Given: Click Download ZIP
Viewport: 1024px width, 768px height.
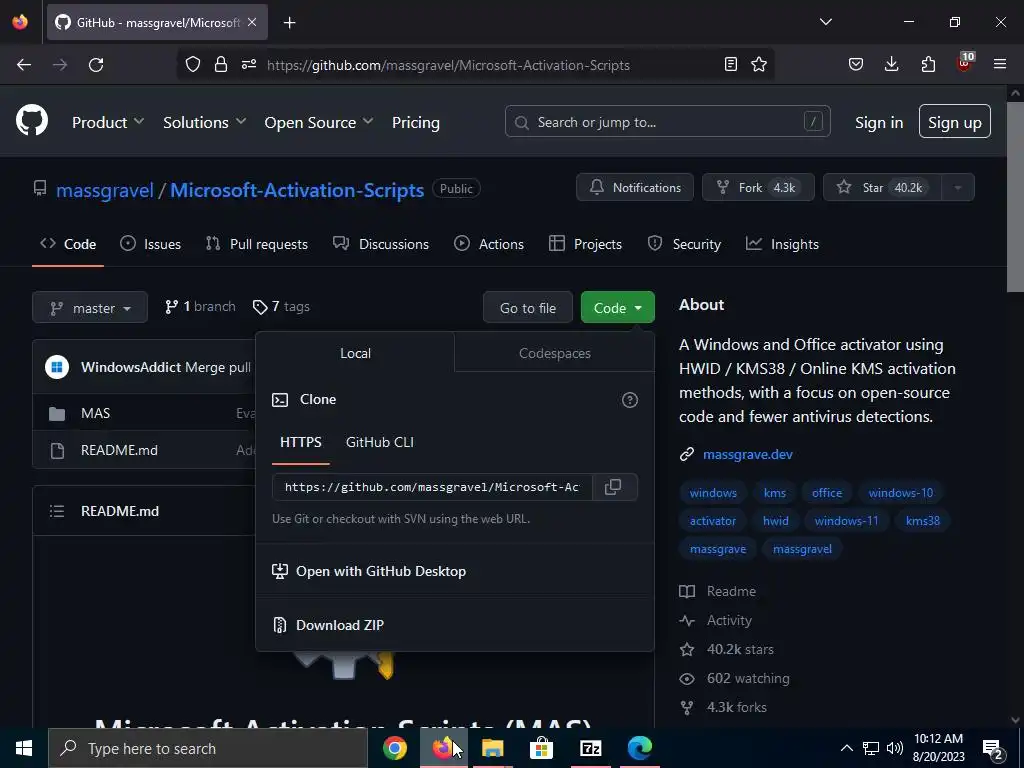Looking at the screenshot, I should click(340, 625).
